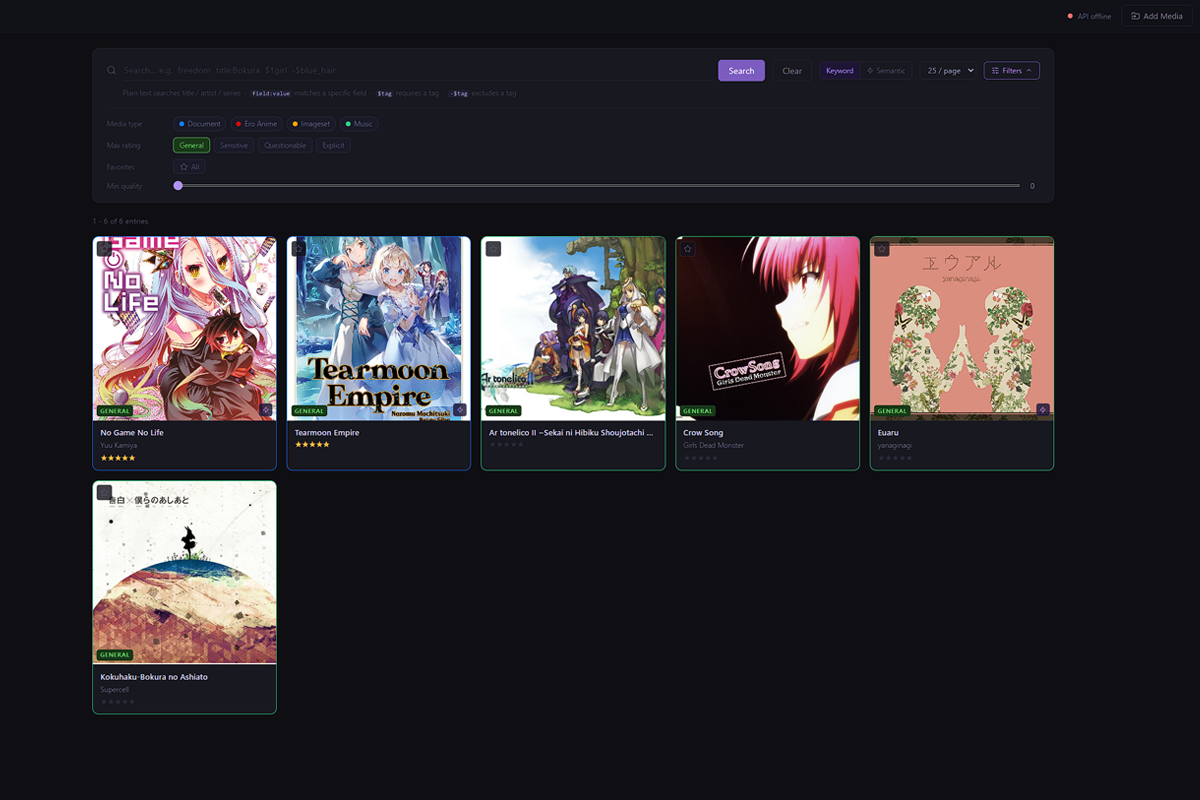This screenshot has height=800, width=1200.
Task: Collapse the Filters panel
Action: (1012, 71)
